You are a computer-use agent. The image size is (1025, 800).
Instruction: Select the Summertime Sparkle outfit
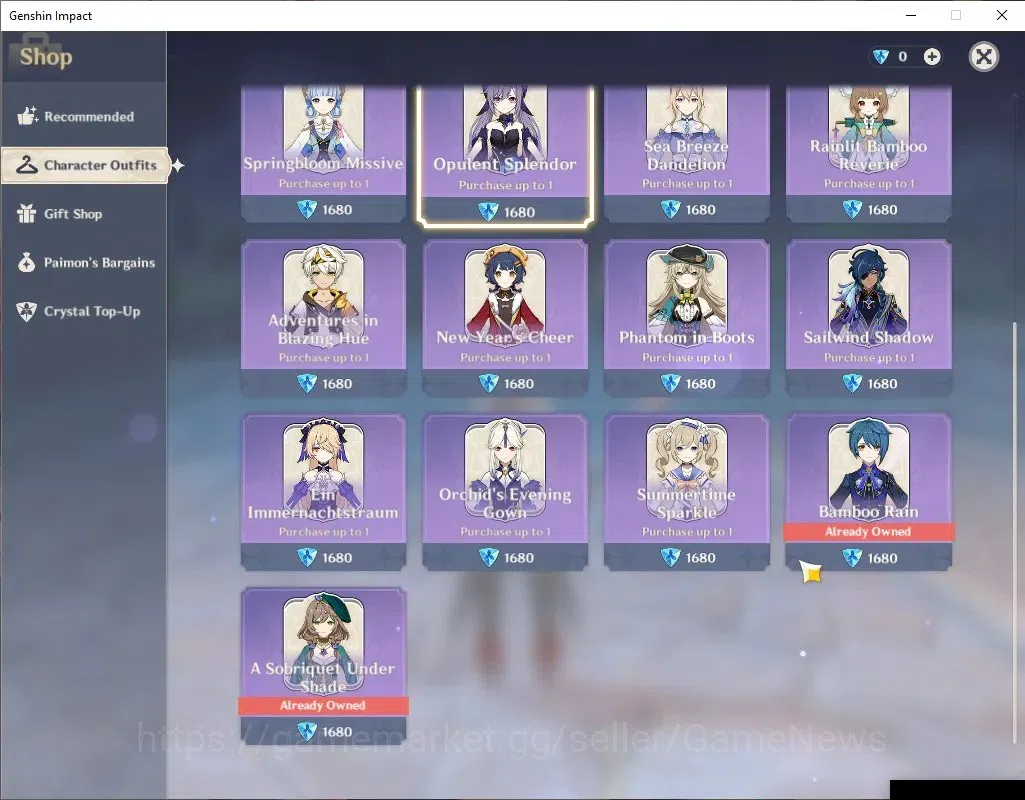(x=686, y=492)
